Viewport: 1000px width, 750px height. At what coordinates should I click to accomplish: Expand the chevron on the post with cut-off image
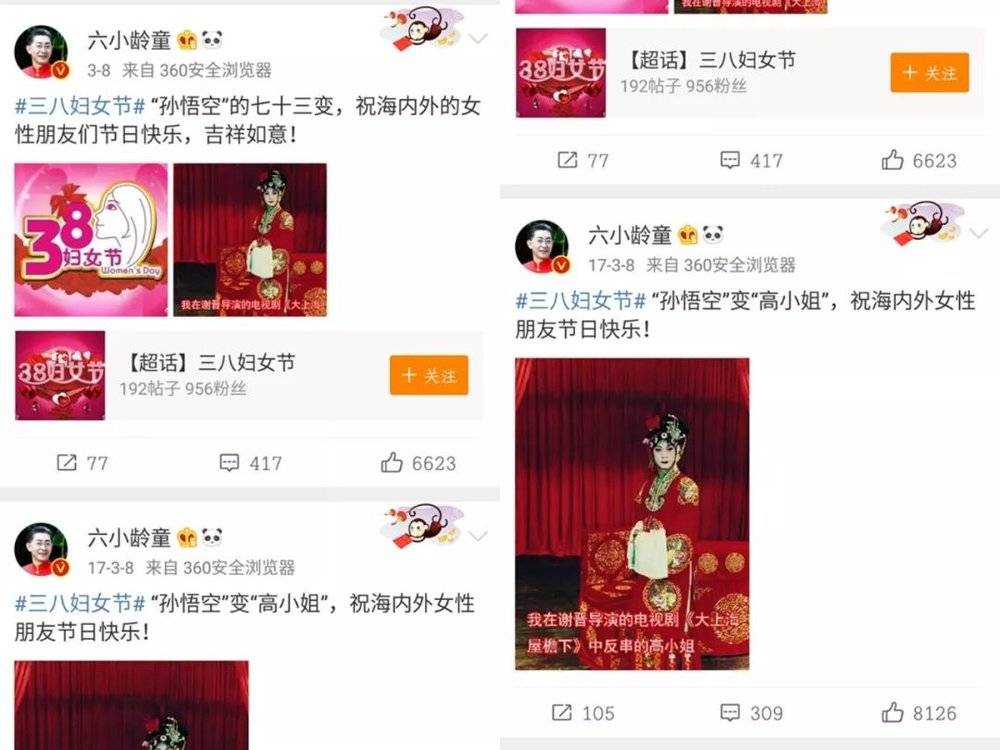coord(478,536)
